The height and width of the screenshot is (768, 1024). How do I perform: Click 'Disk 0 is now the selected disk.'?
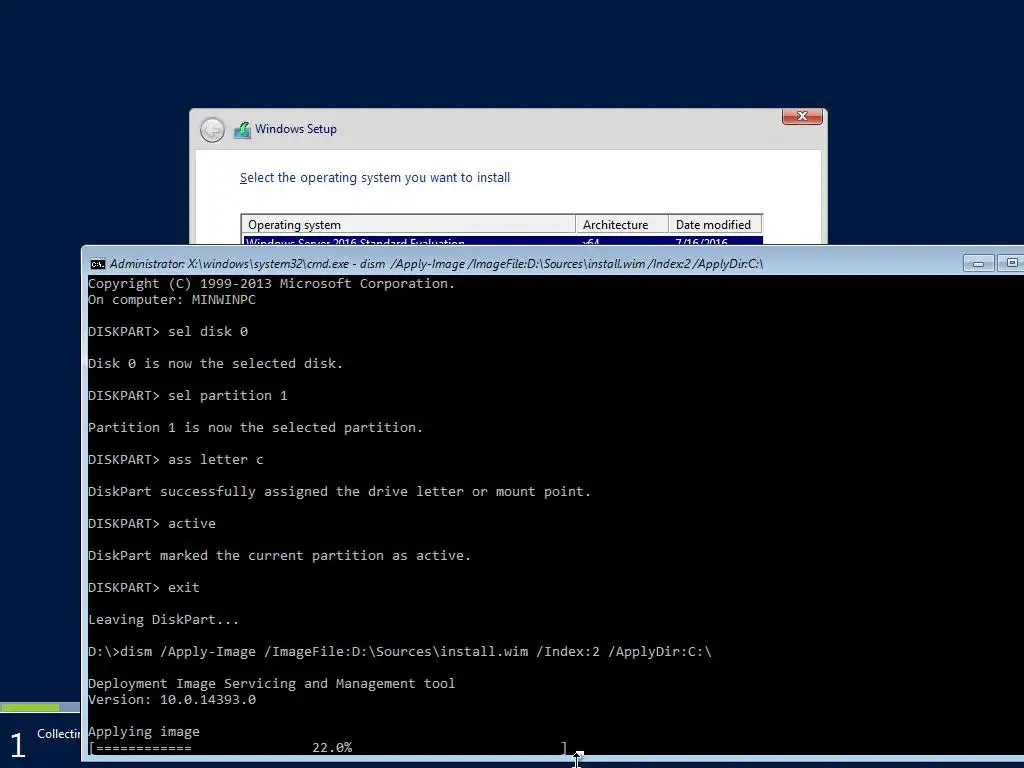tap(216, 364)
